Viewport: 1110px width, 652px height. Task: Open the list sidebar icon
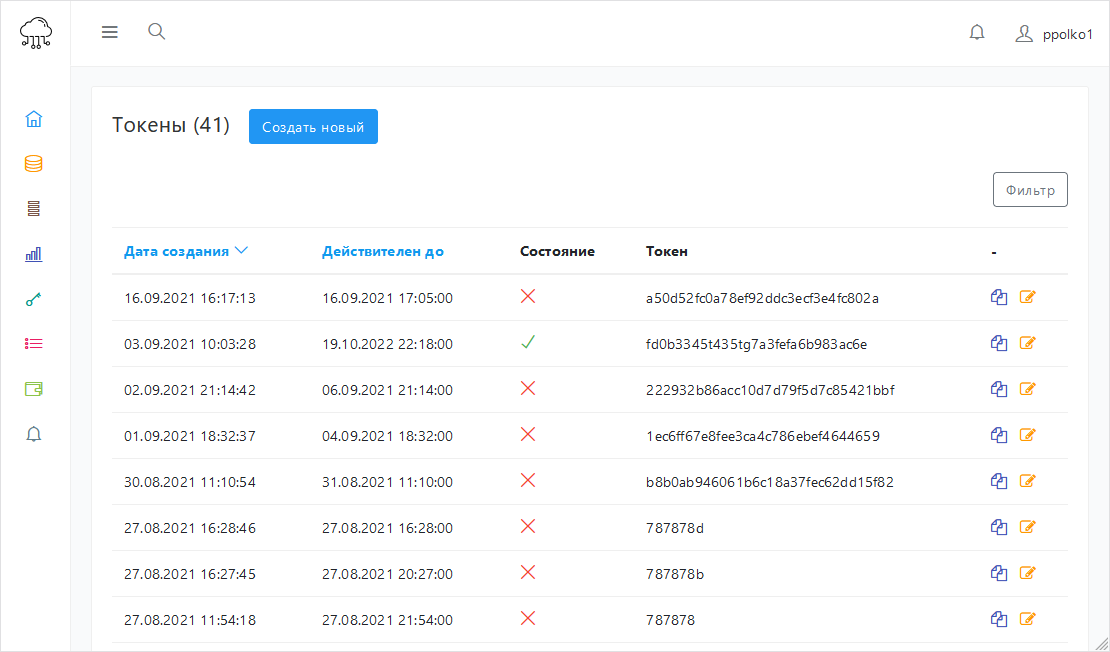pos(34,344)
